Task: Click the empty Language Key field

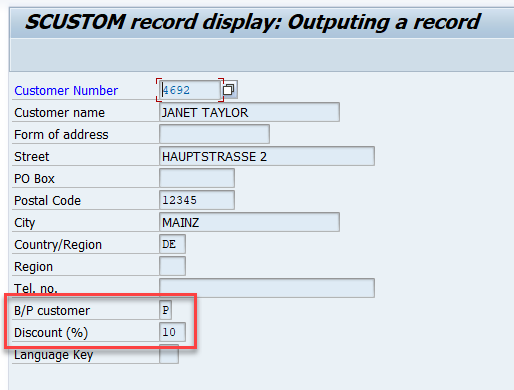Action: [x=169, y=354]
